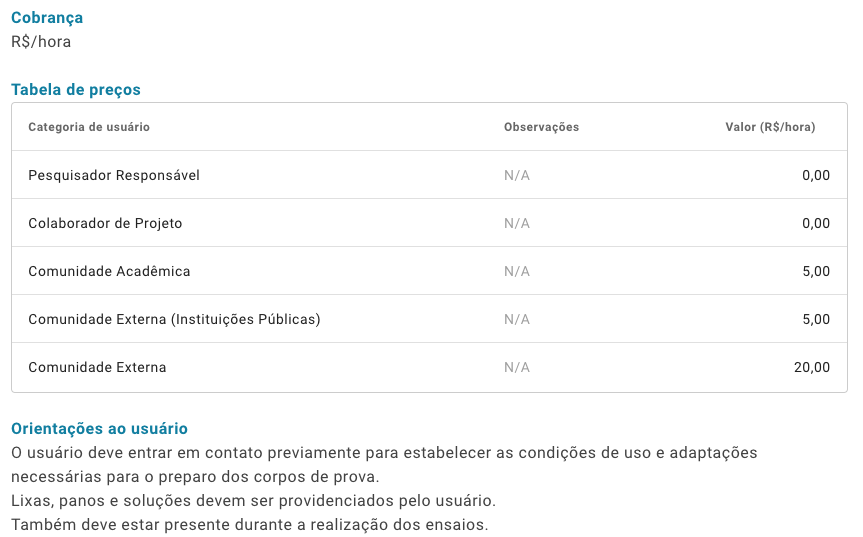The image size is (863, 537).
Task: Click the 5,00 value for Comunidade Acadêmica
Action: (816, 271)
